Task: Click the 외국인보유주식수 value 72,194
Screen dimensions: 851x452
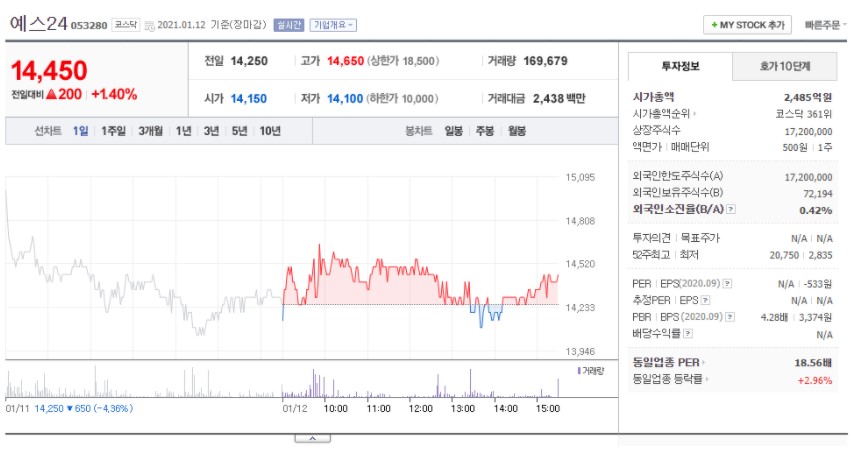Action: coord(817,194)
